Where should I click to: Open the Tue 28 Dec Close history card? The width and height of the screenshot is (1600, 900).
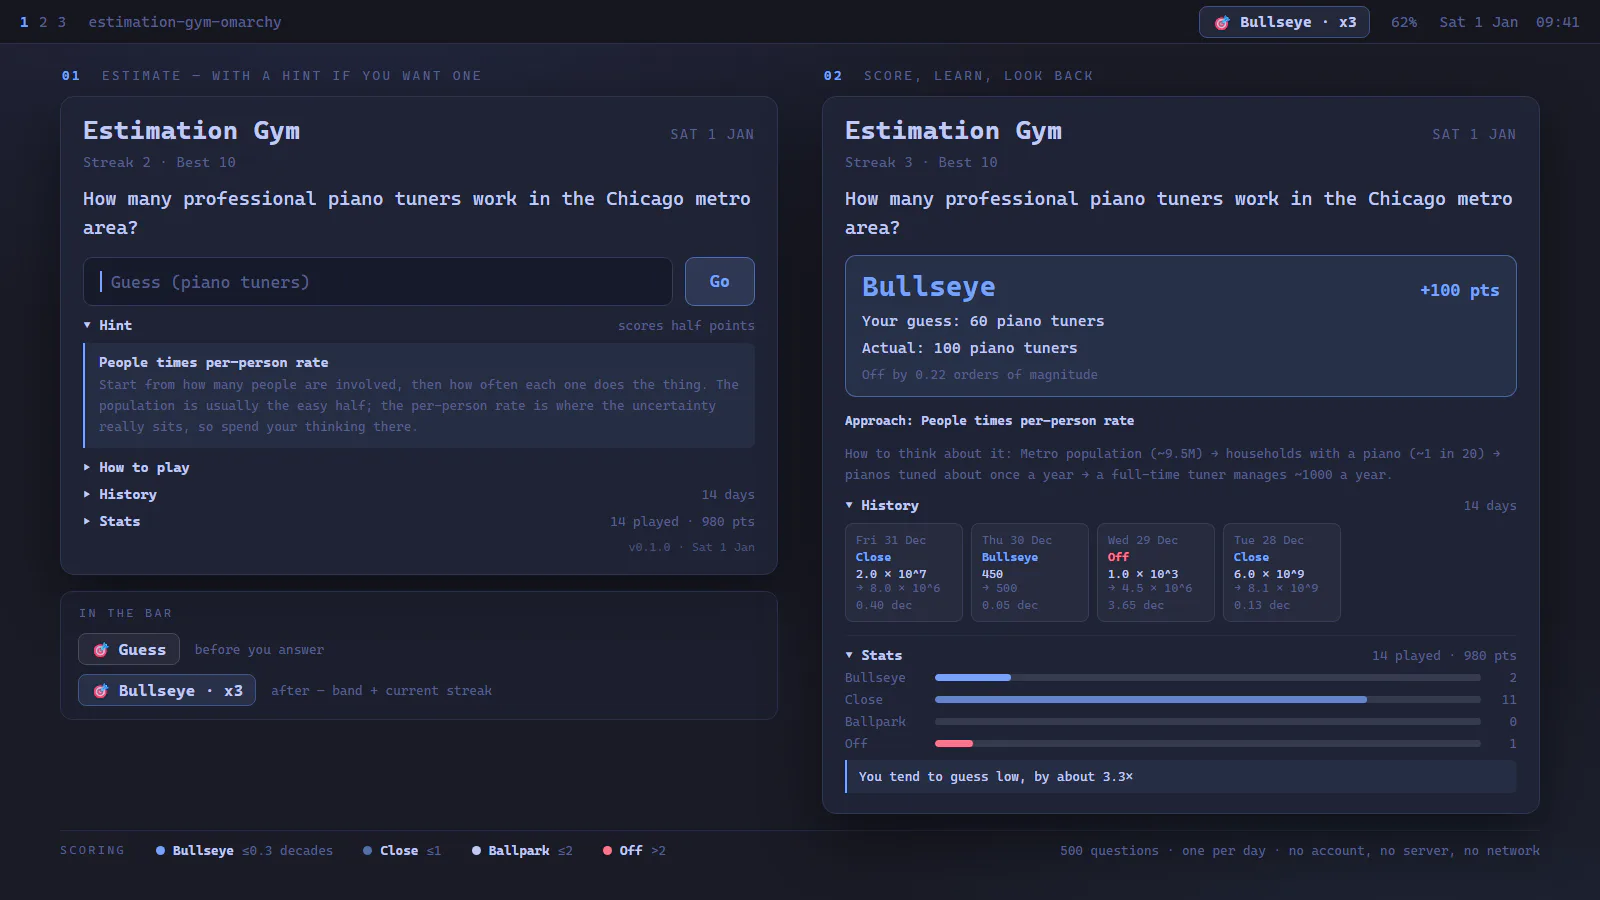pos(1282,572)
